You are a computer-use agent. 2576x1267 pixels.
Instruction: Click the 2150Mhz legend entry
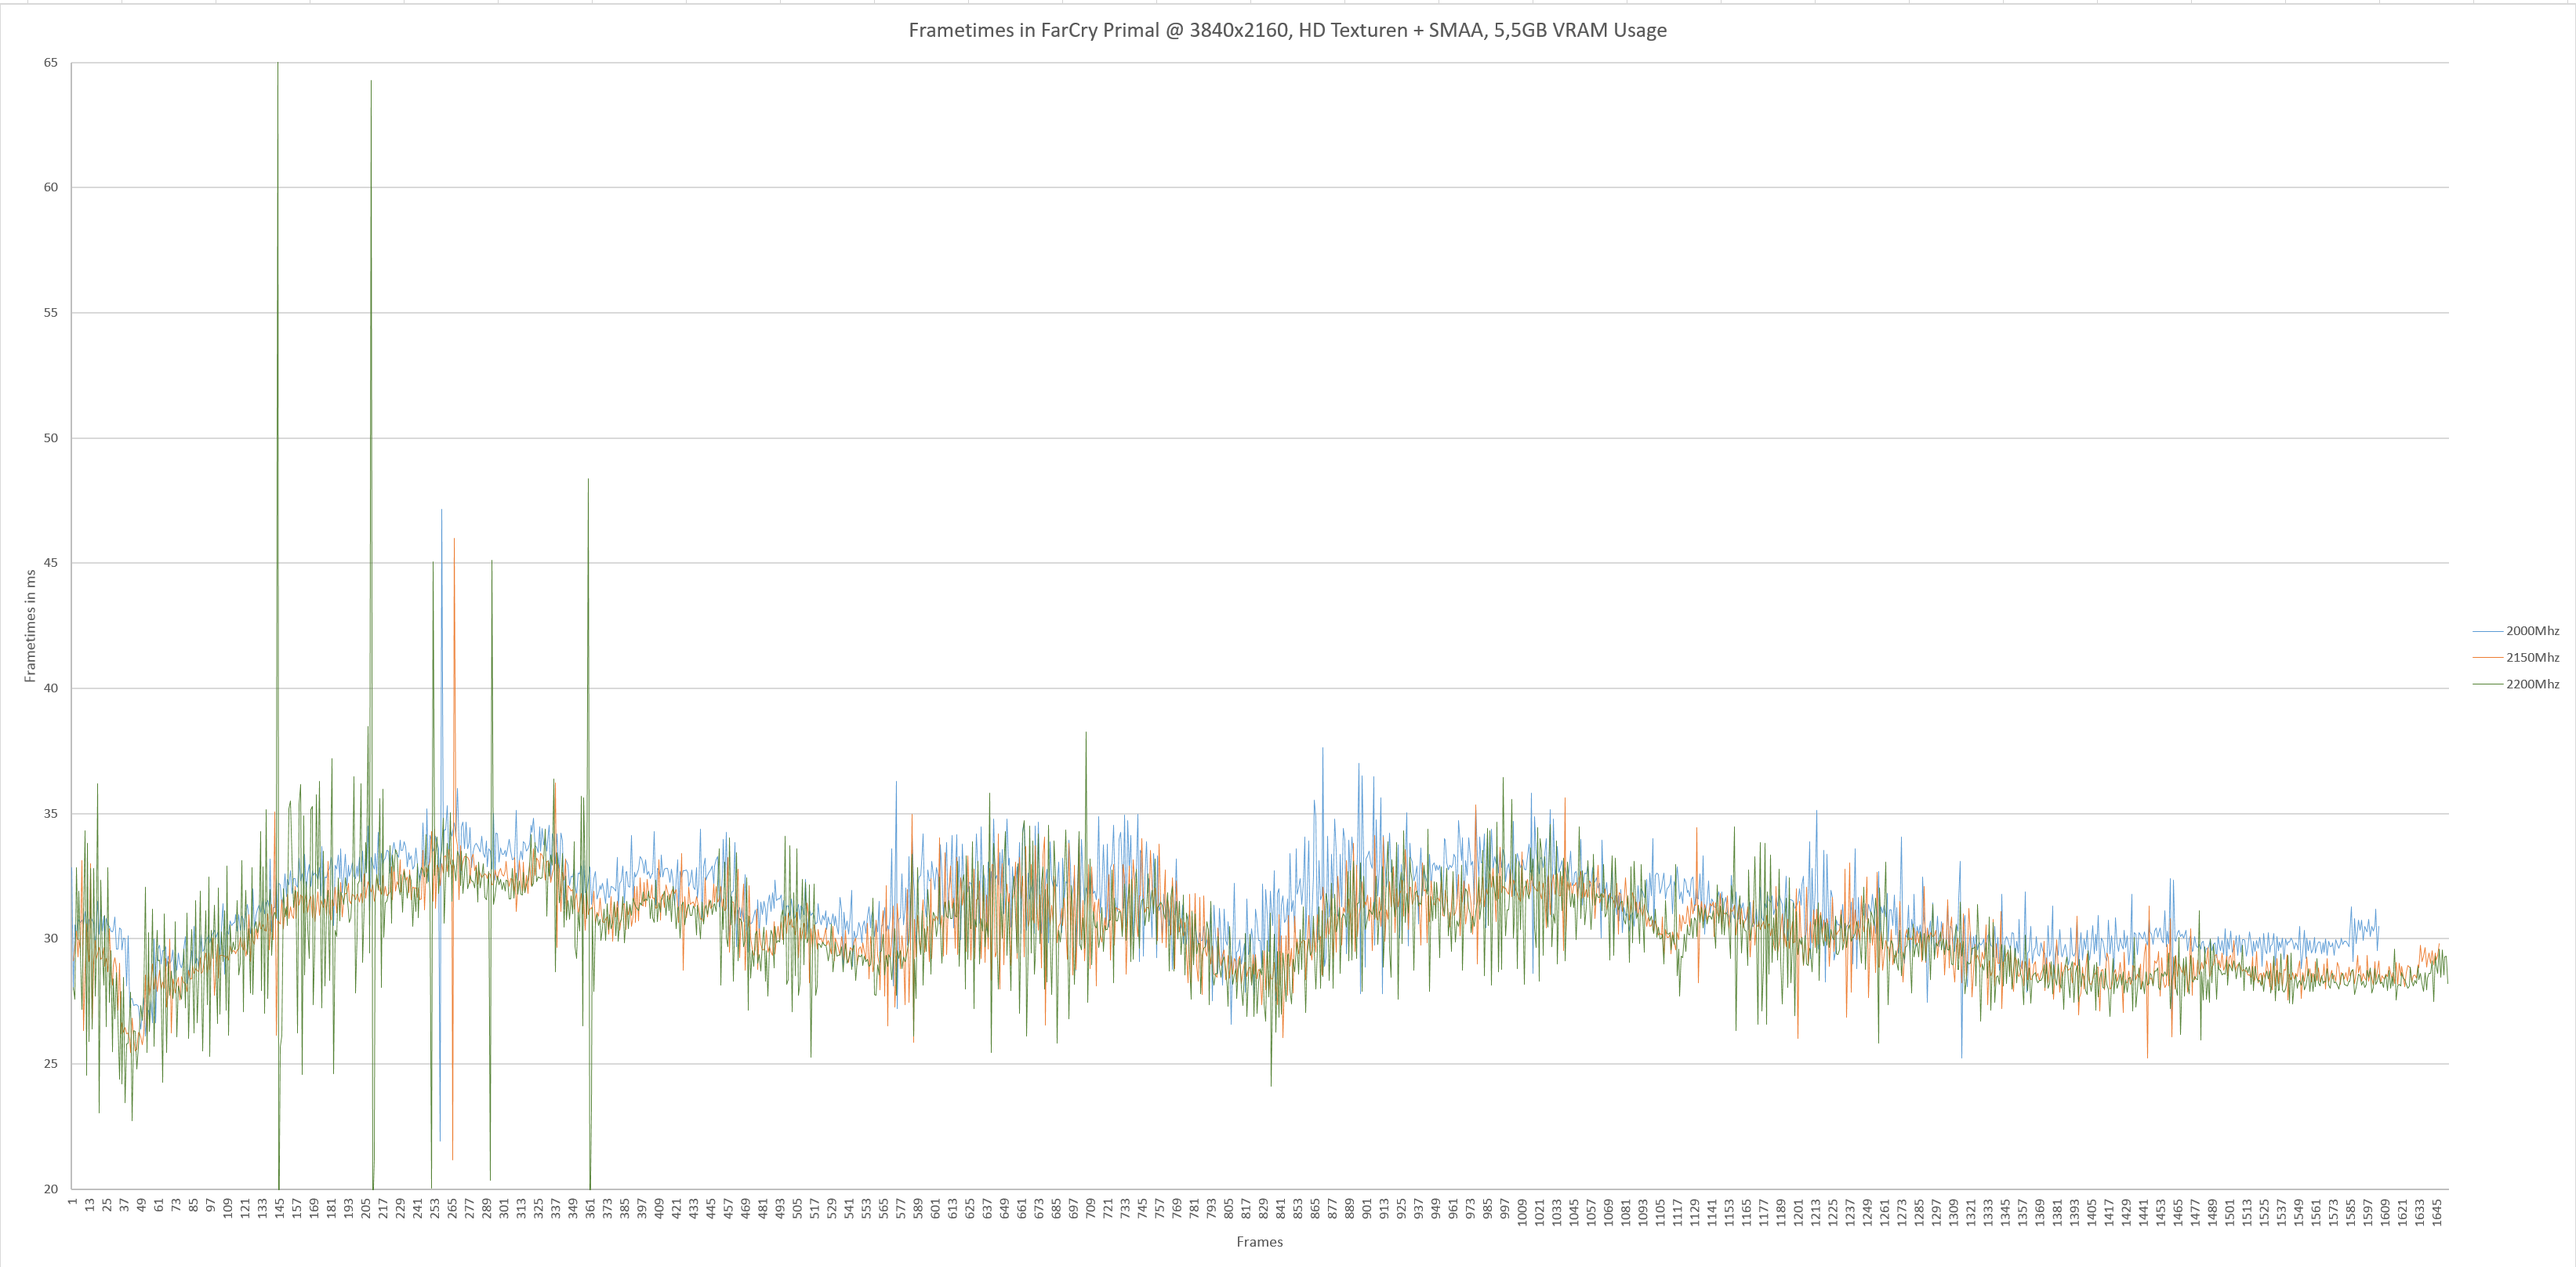click(2531, 658)
